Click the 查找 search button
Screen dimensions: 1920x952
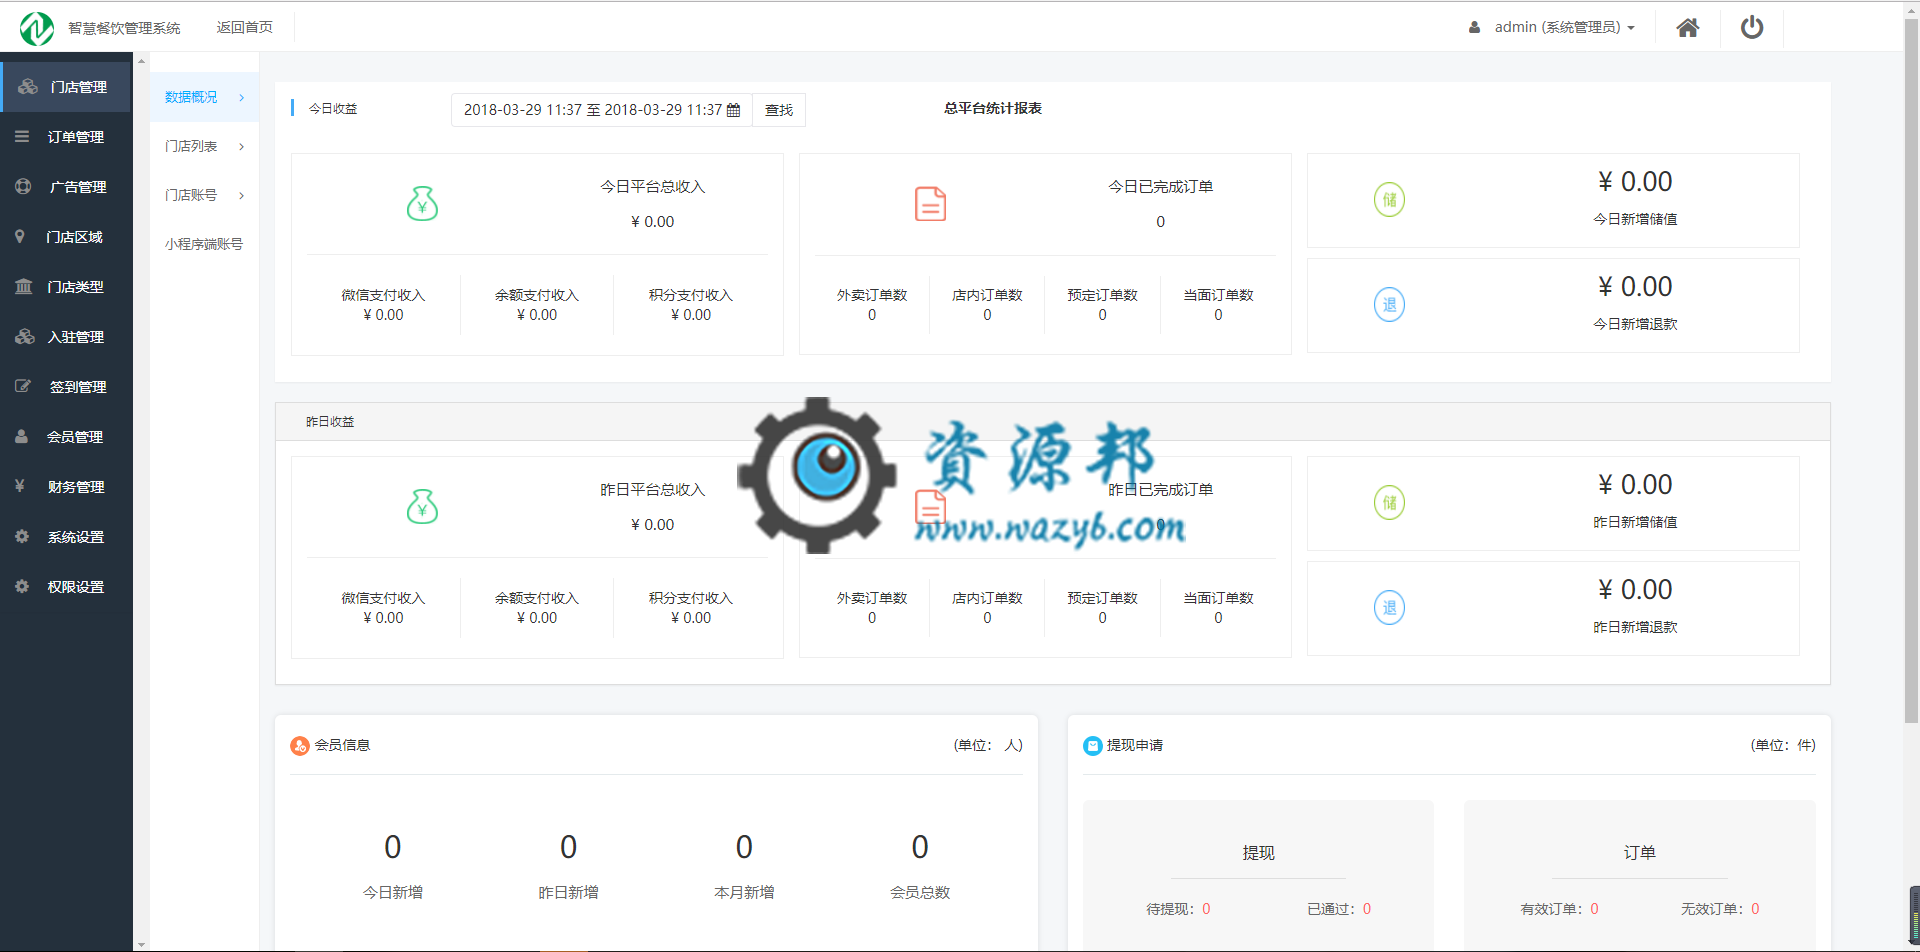pos(779,110)
